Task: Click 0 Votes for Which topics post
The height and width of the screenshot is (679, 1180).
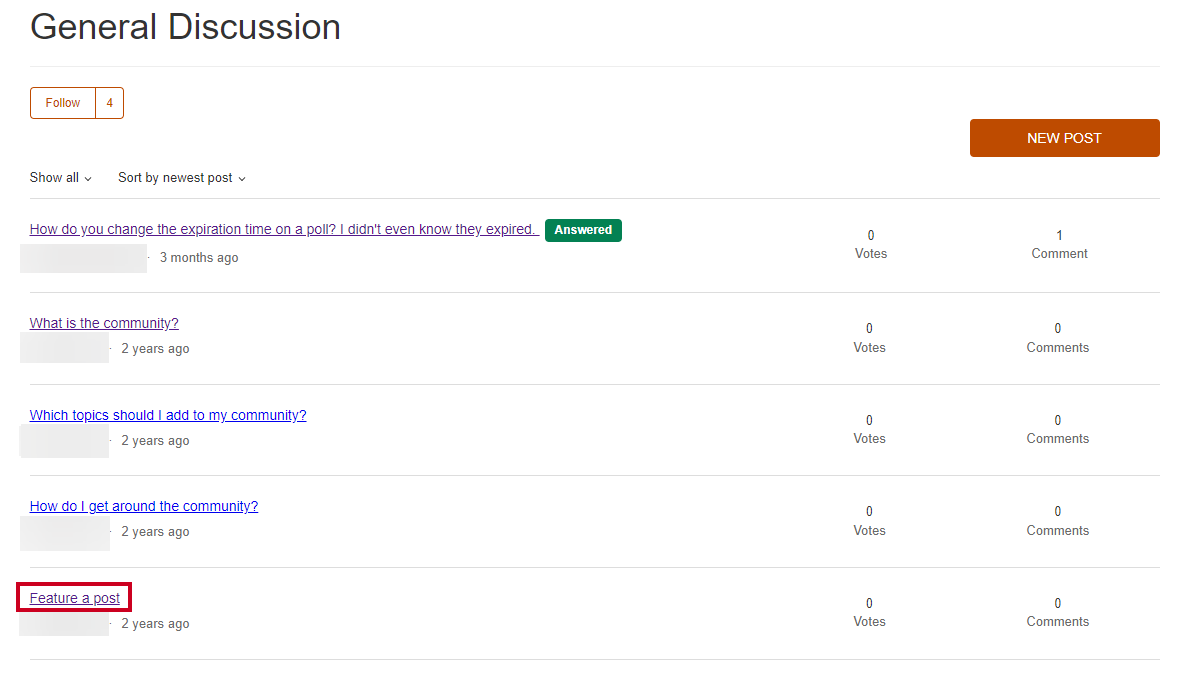Action: [x=869, y=429]
